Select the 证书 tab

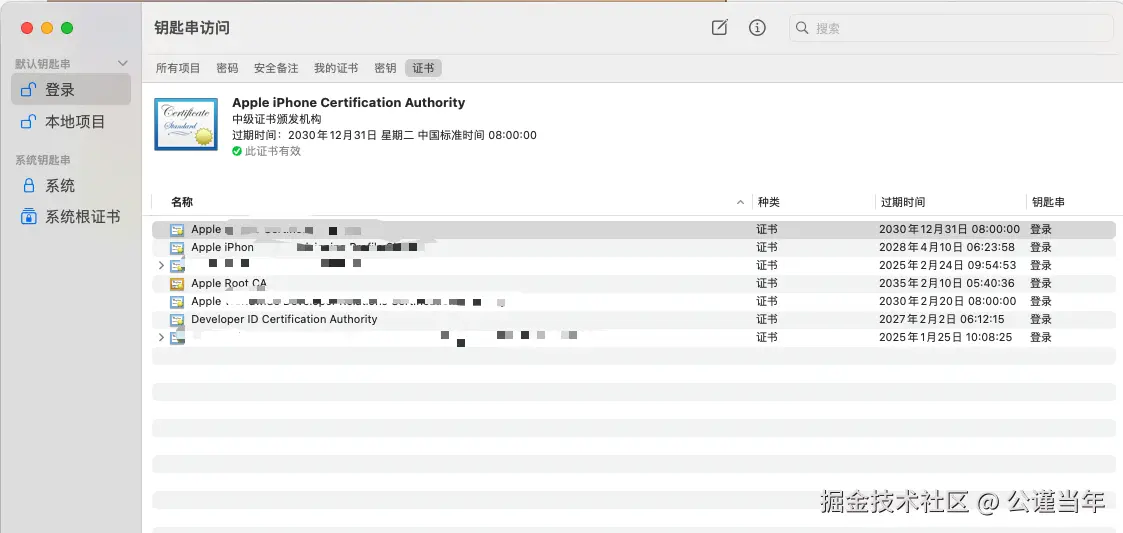423,68
